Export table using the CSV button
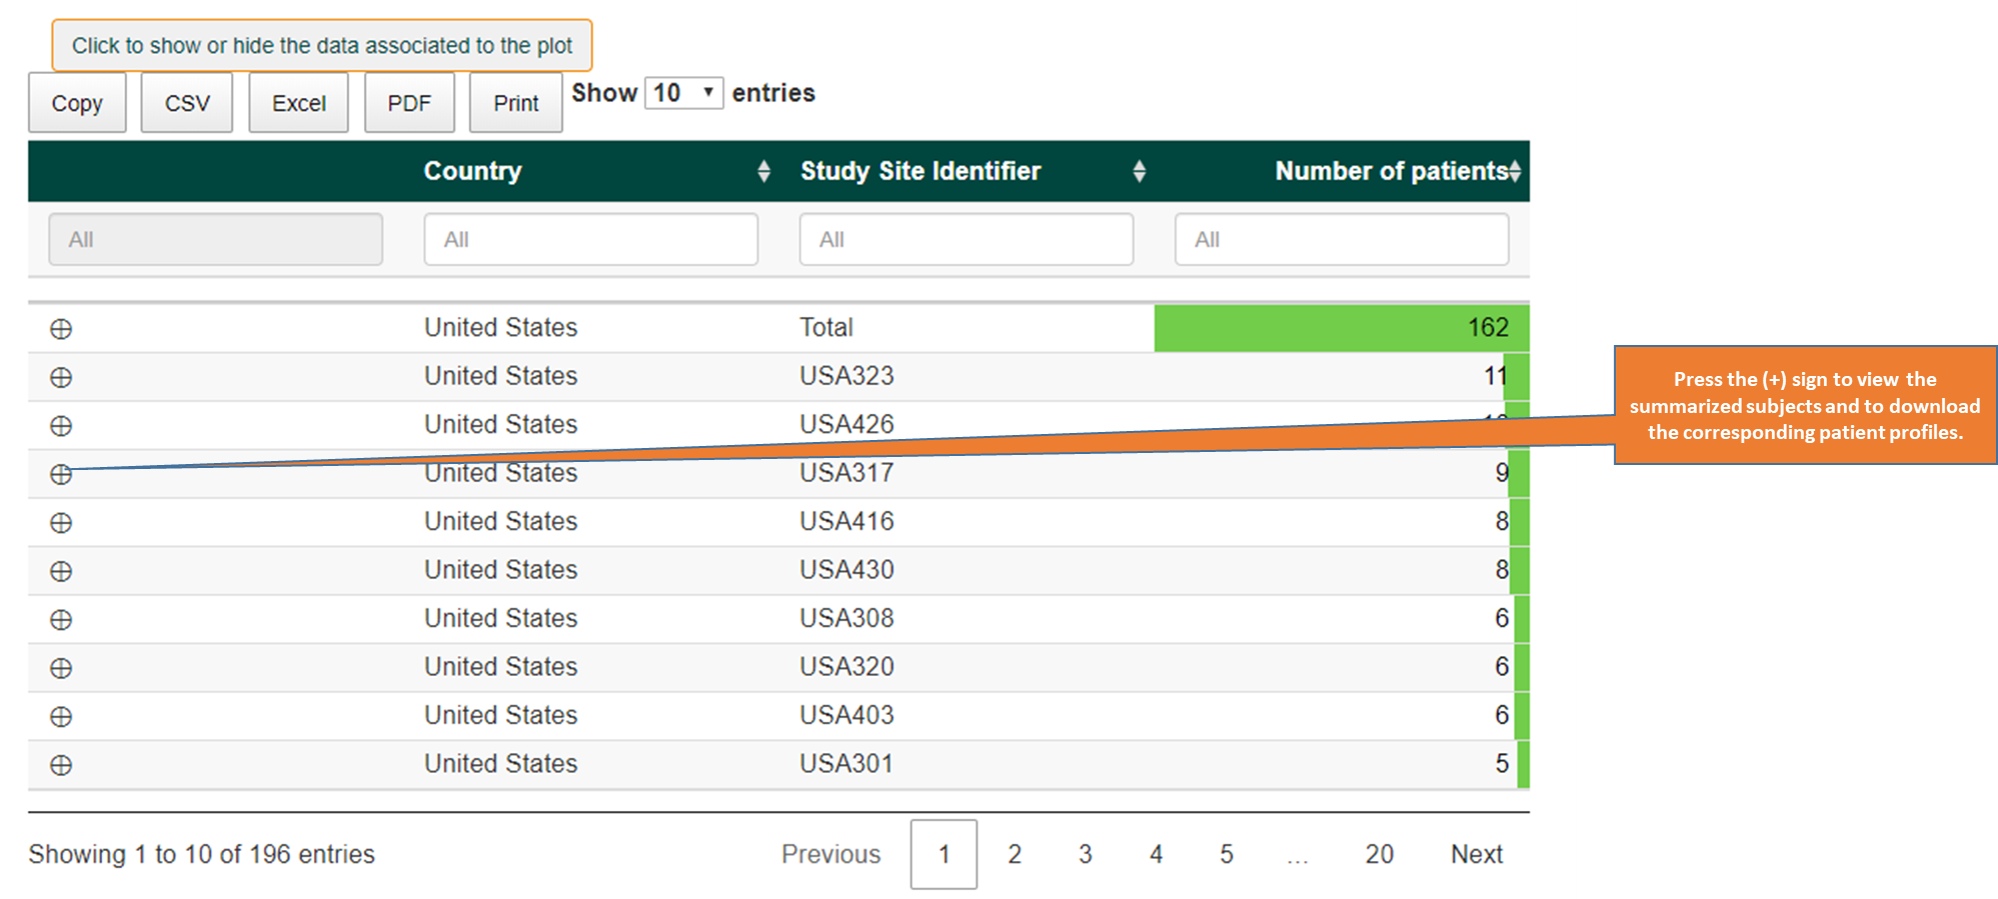Viewport: 1998px width, 899px height. (187, 102)
